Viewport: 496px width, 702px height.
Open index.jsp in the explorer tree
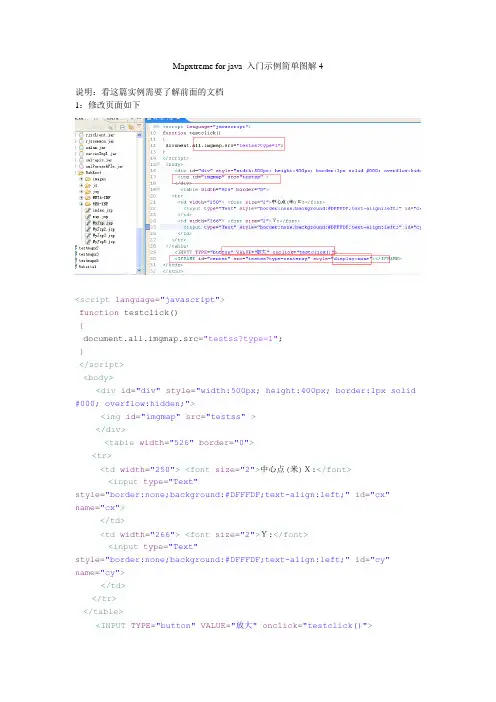click(x=103, y=210)
